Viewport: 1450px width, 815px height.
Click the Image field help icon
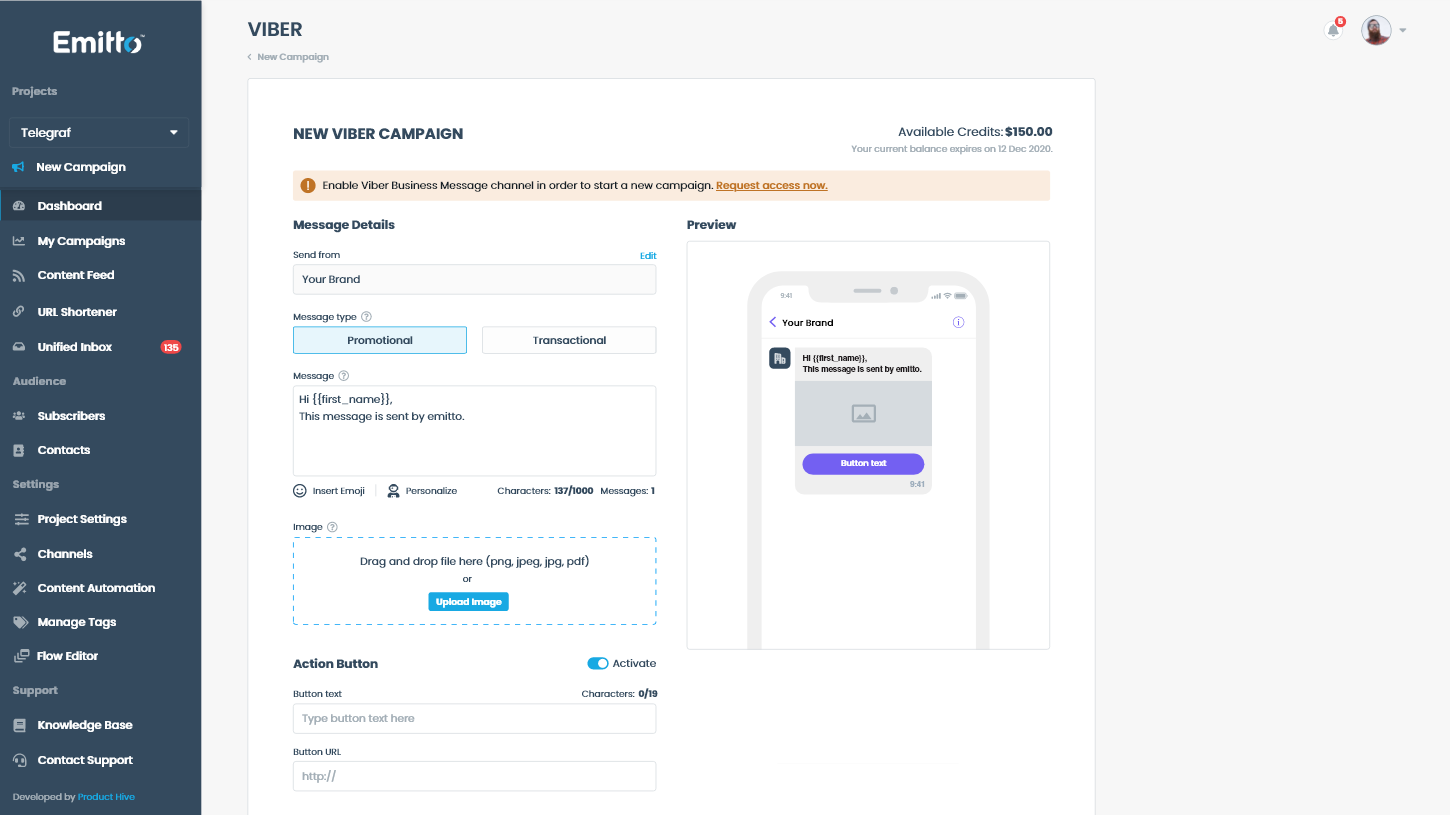tap(332, 527)
